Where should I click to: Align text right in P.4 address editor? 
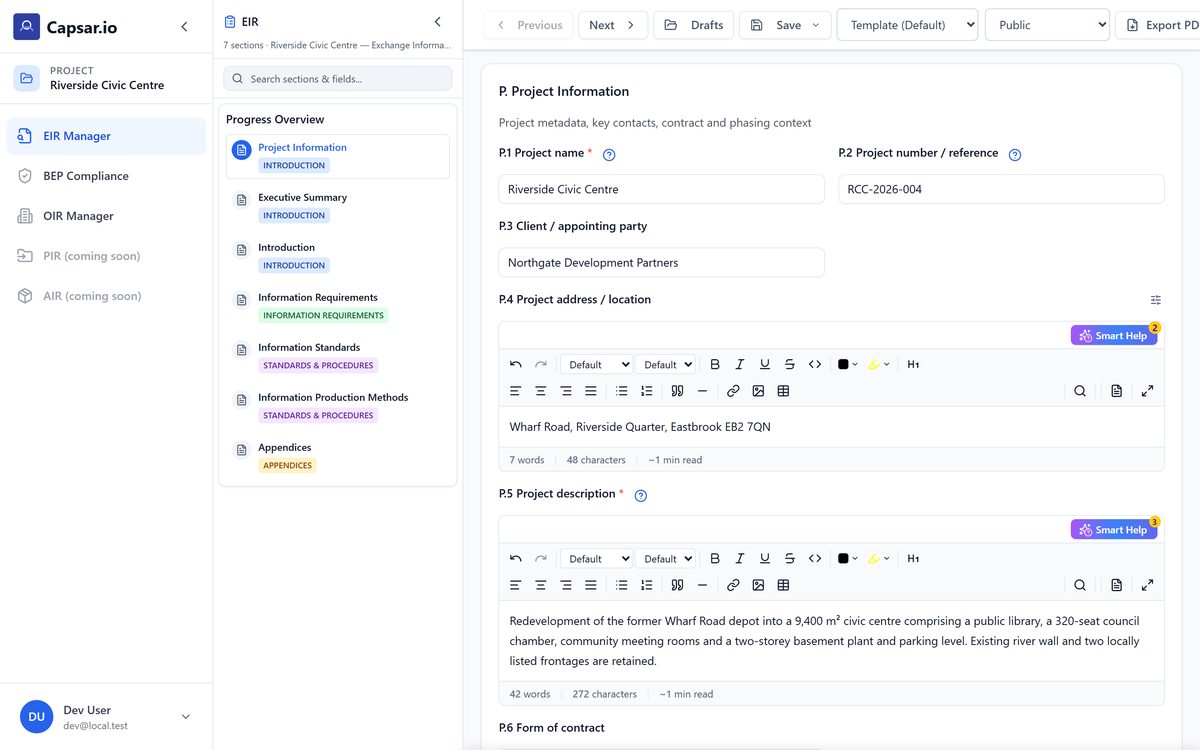click(x=566, y=391)
